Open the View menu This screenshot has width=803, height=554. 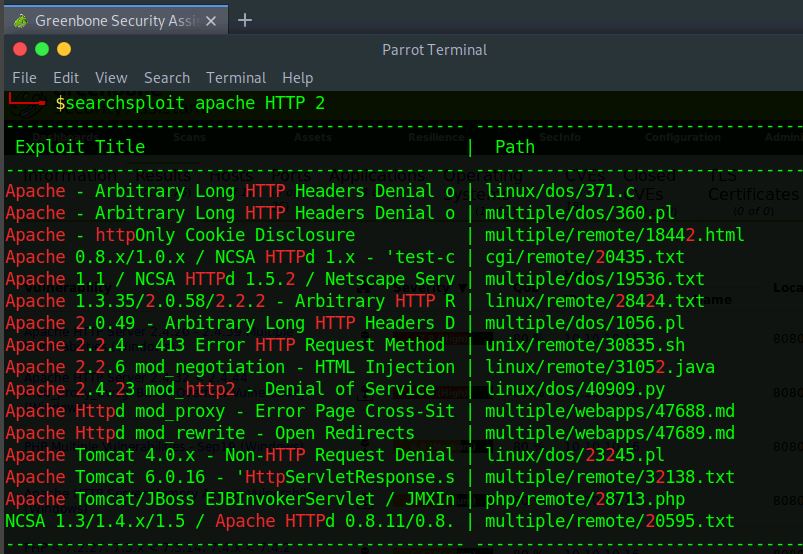tap(111, 78)
